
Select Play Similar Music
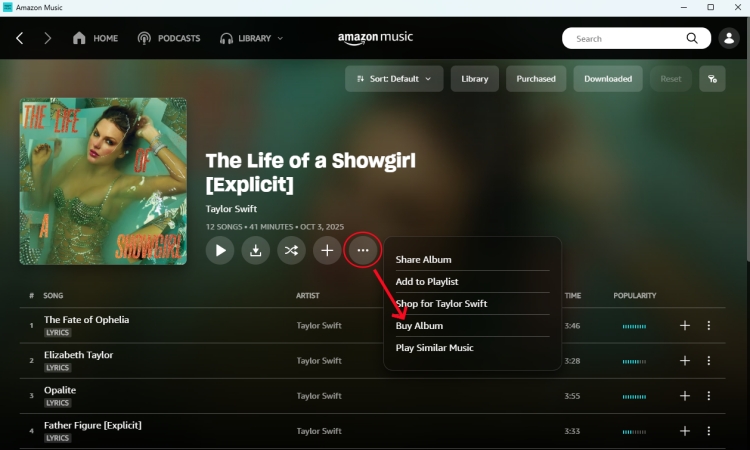(434, 348)
